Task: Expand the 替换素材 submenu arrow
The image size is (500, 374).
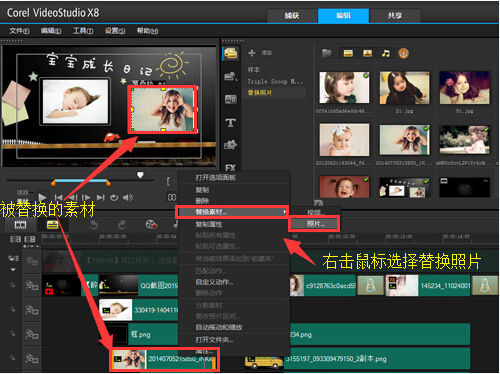Action: click(x=284, y=212)
